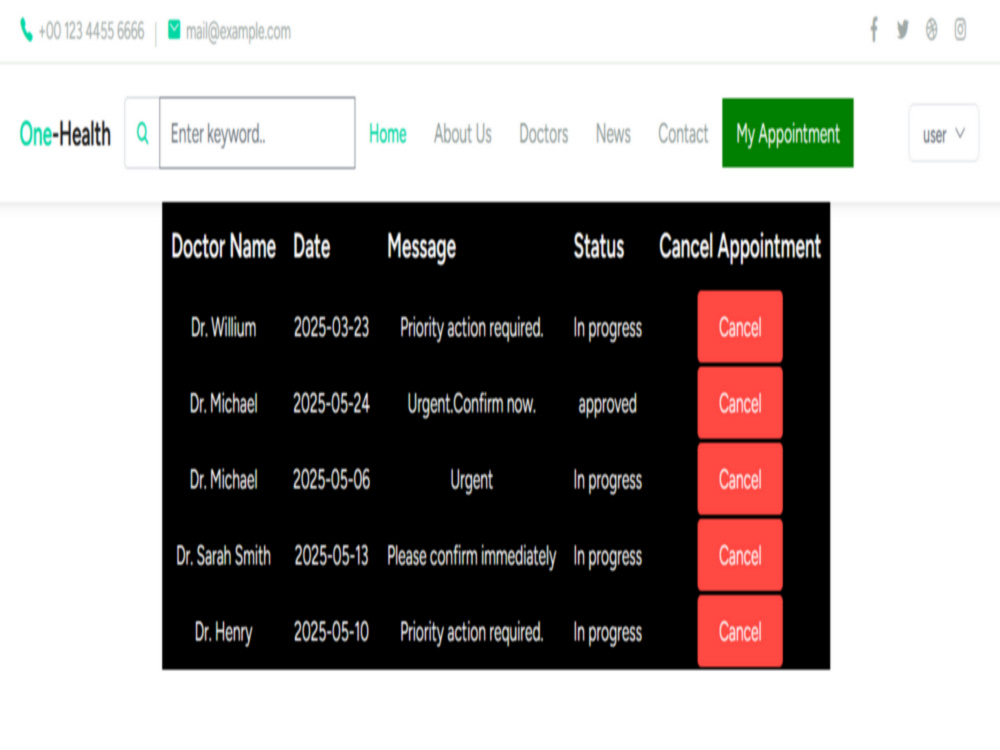Open the About Us page

pyautogui.click(x=463, y=134)
